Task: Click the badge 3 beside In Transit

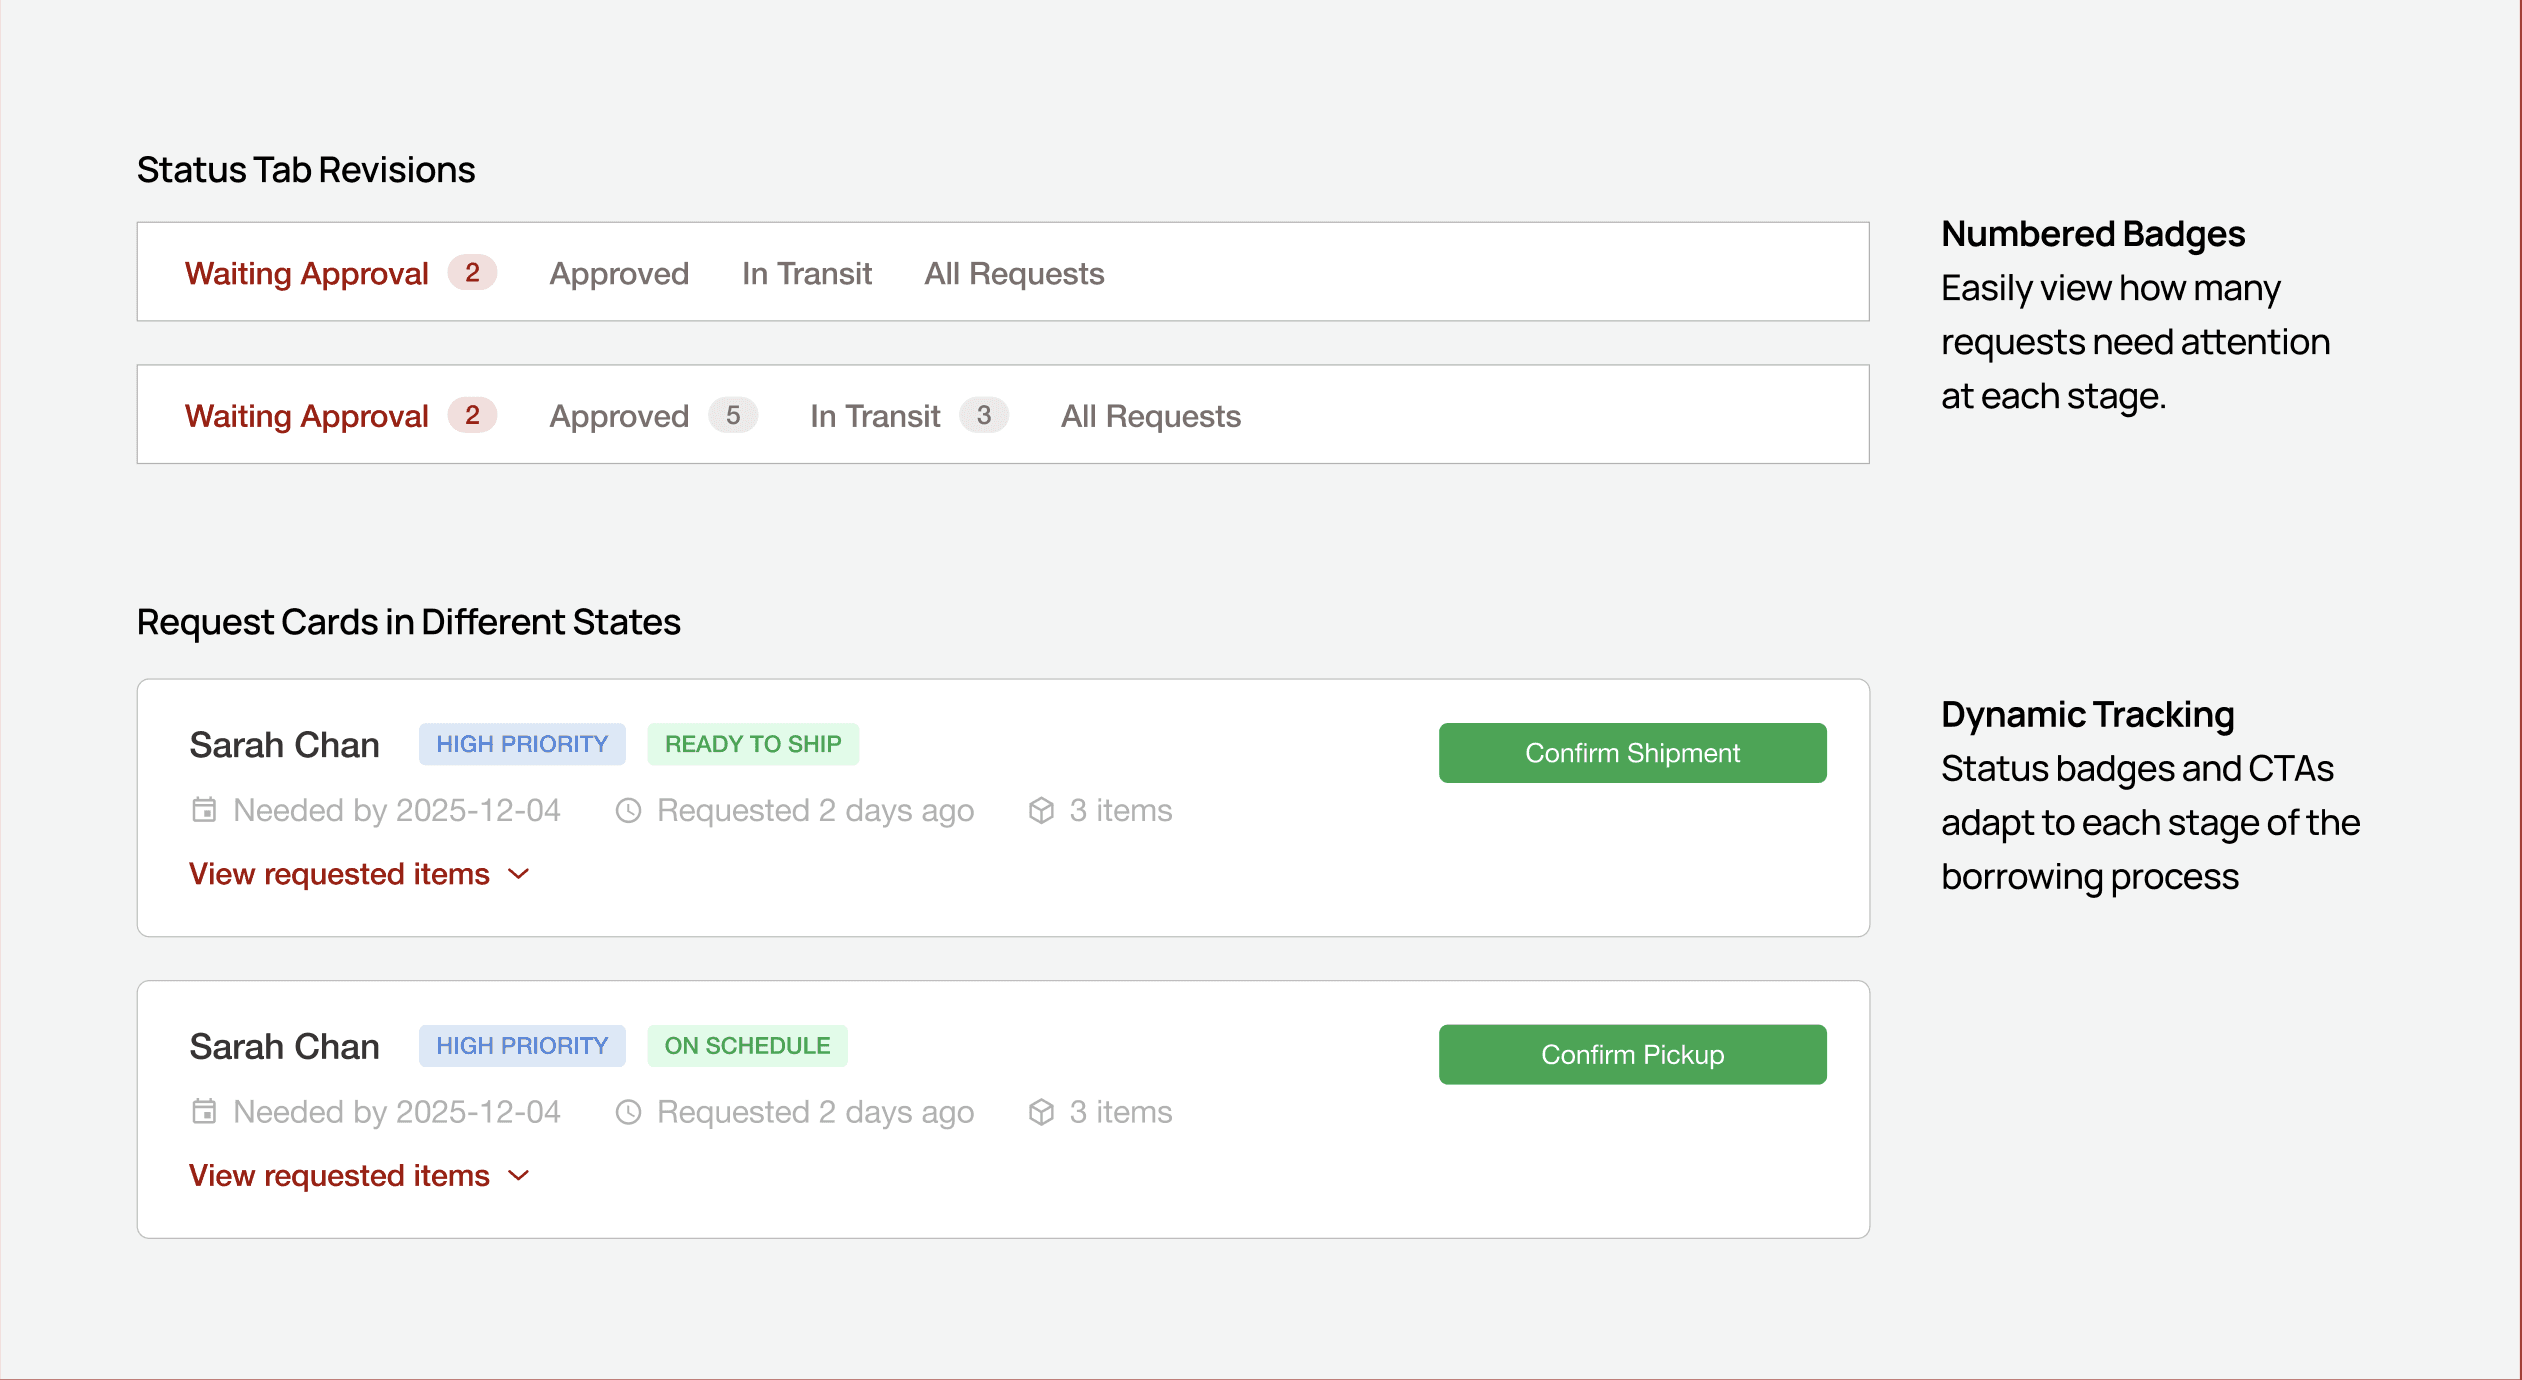Action: click(x=984, y=416)
